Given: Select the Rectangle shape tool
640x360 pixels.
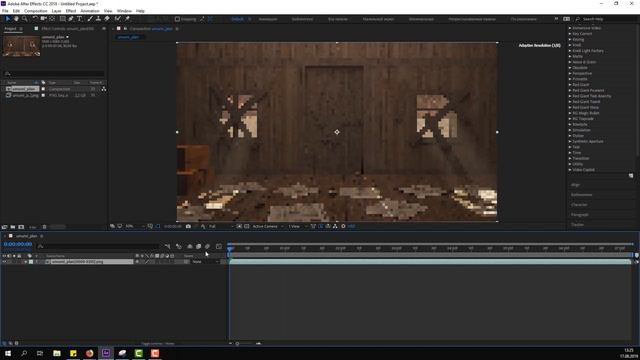Looking at the screenshot, I should coord(62,19).
